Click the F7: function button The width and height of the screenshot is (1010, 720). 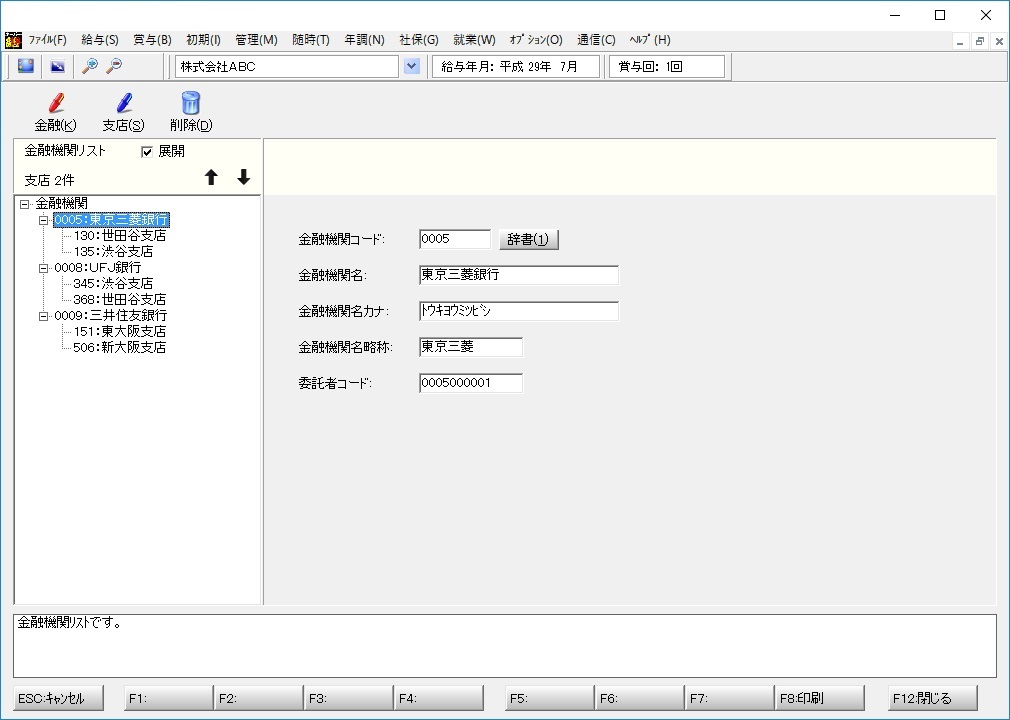pos(729,698)
